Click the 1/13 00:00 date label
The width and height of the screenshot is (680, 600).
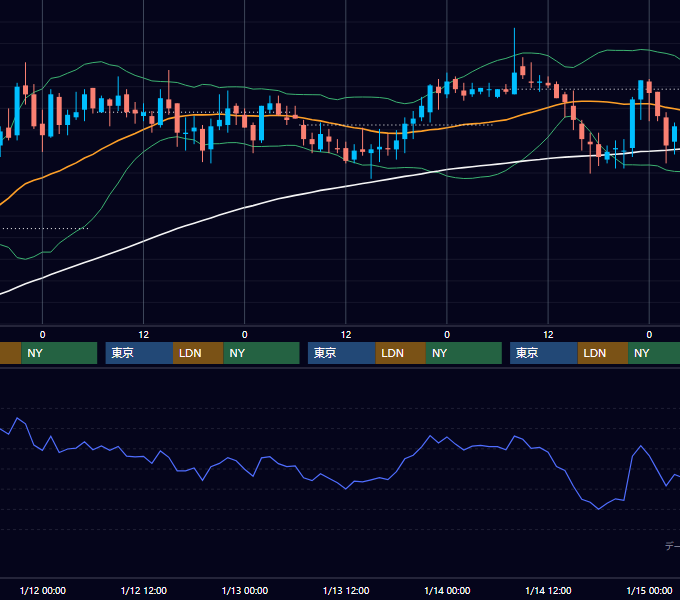pyautogui.click(x=245, y=590)
